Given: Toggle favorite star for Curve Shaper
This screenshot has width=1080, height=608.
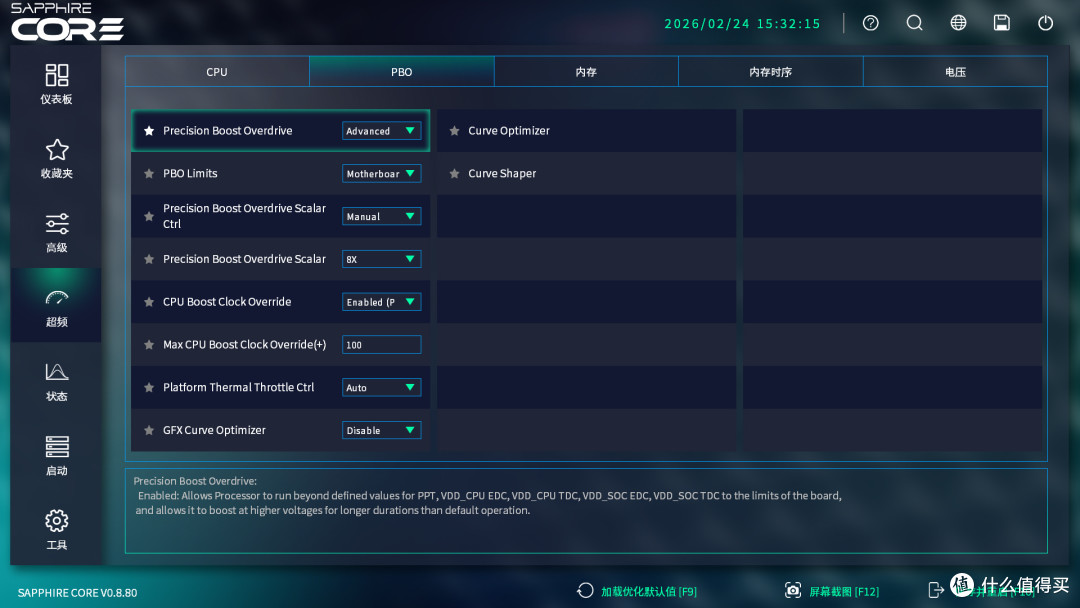Looking at the screenshot, I should click(454, 174).
